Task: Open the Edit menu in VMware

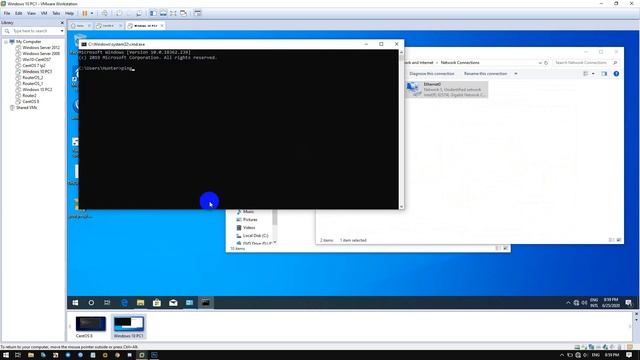Action: [19, 13]
